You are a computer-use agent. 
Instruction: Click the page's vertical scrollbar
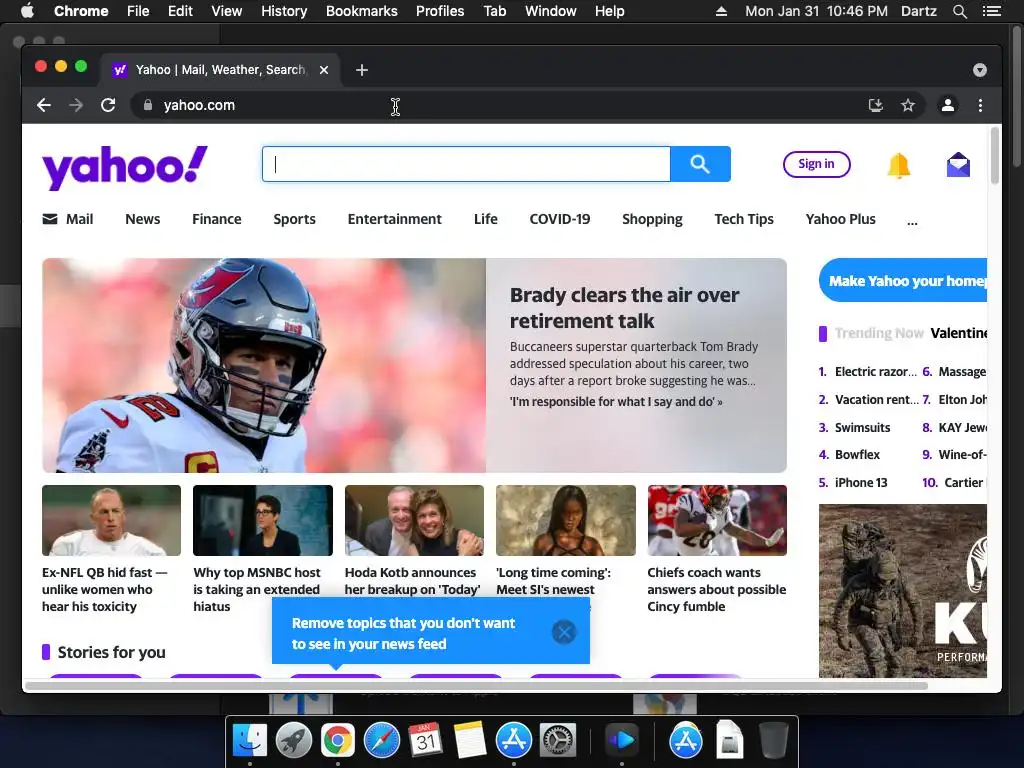pos(995,157)
